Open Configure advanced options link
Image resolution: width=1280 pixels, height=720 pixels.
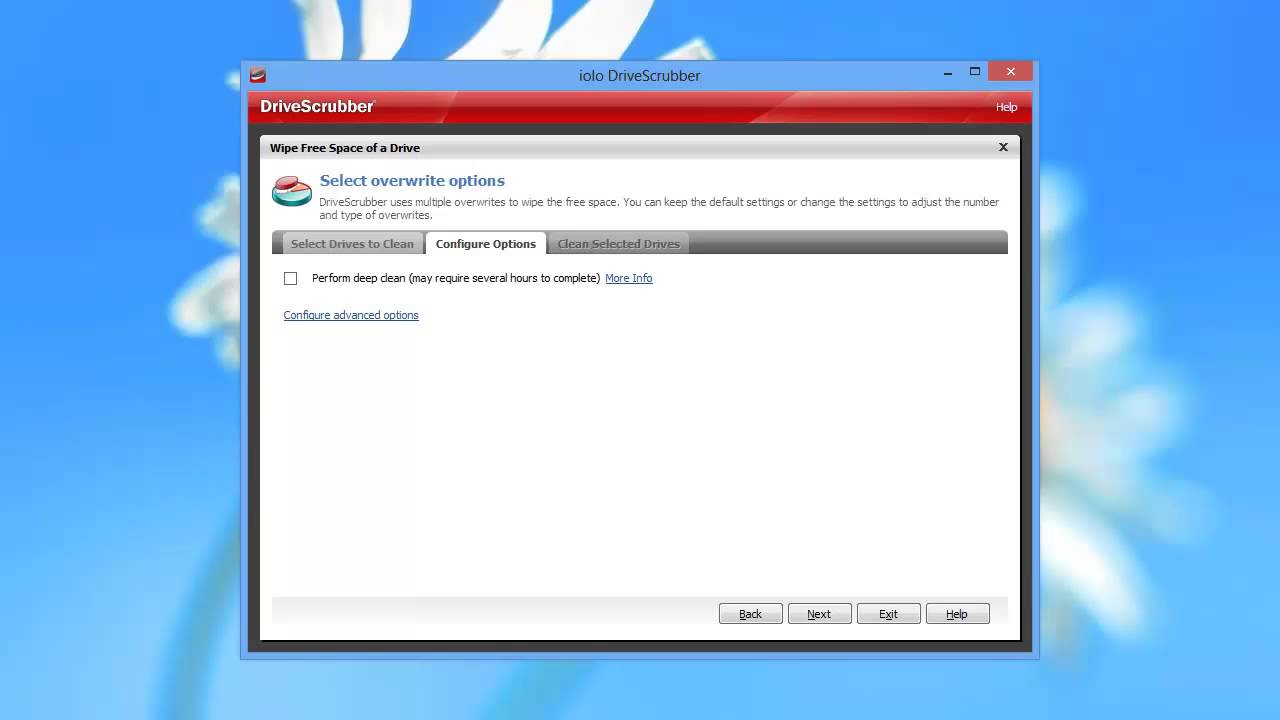pyautogui.click(x=351, y=315)
